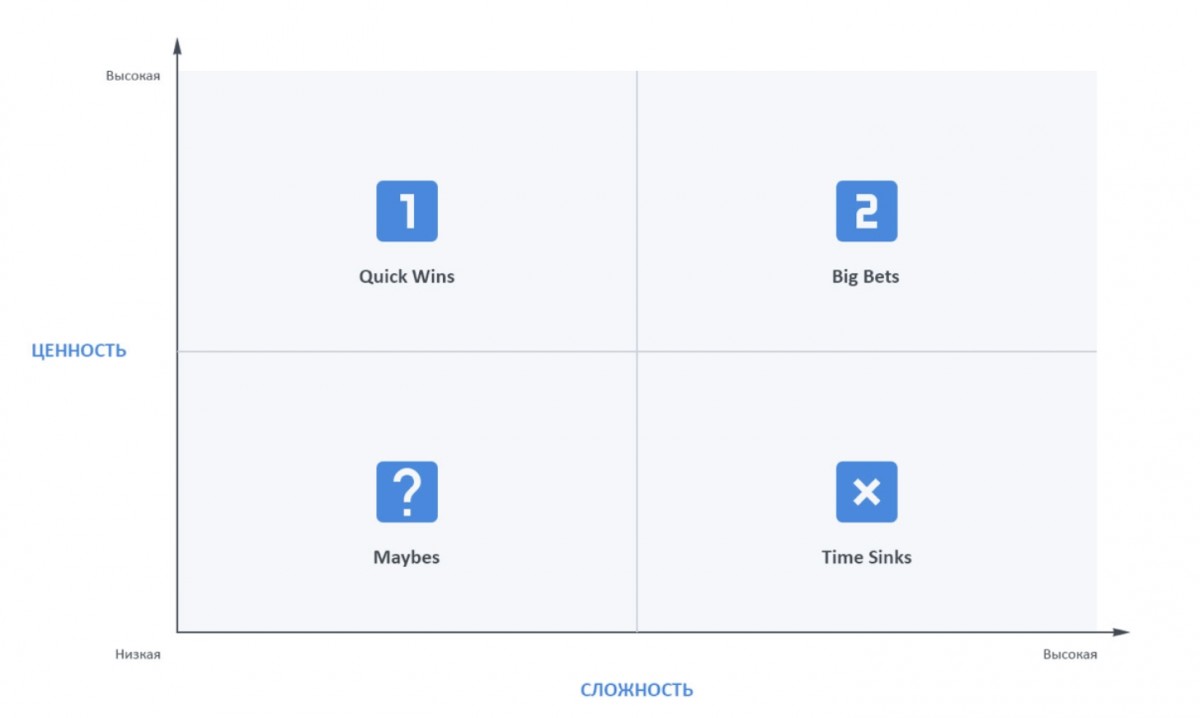Click the center intersection of quadrant dividers
Screen dimensions: 1200x718
point(637,351)
